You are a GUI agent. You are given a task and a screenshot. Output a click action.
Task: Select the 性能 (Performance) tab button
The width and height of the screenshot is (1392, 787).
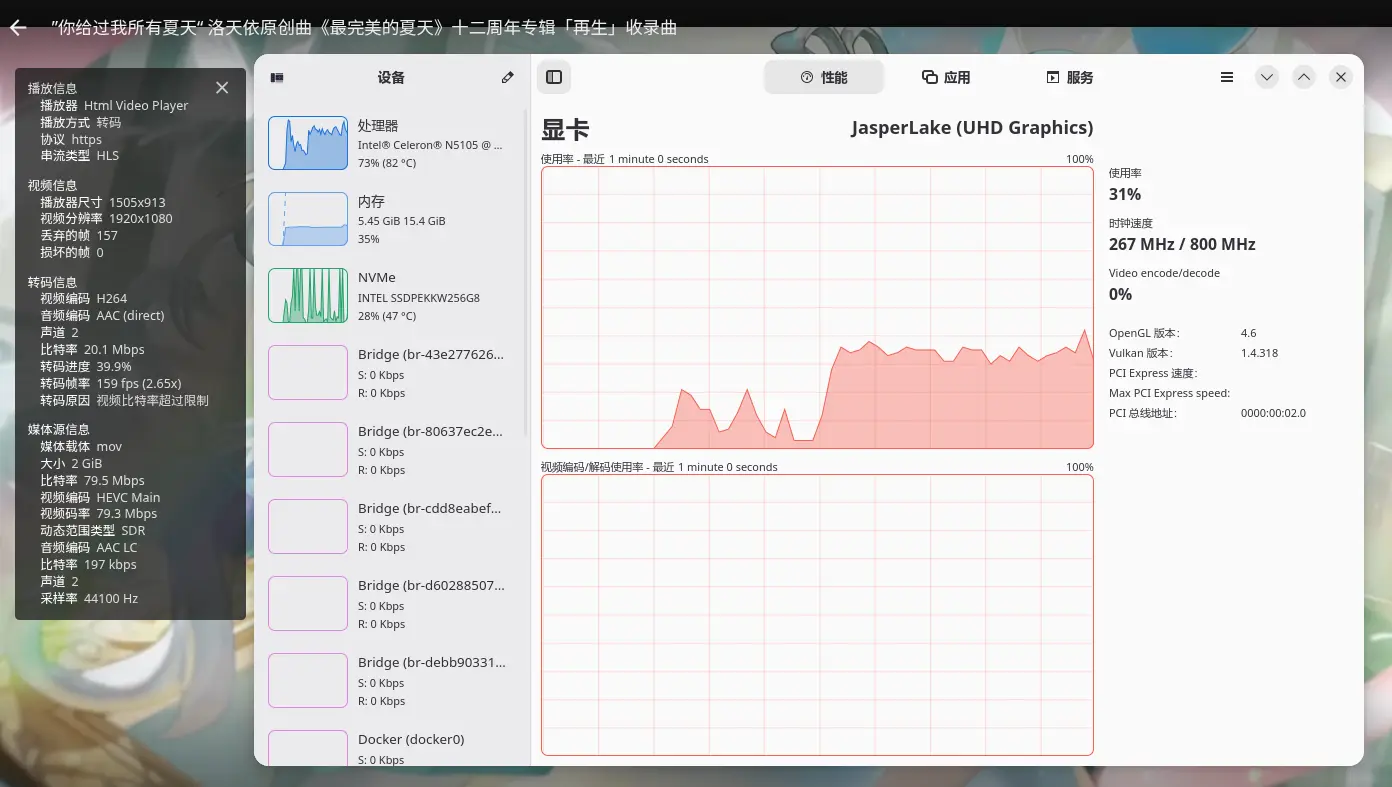(x=824, y=76)
